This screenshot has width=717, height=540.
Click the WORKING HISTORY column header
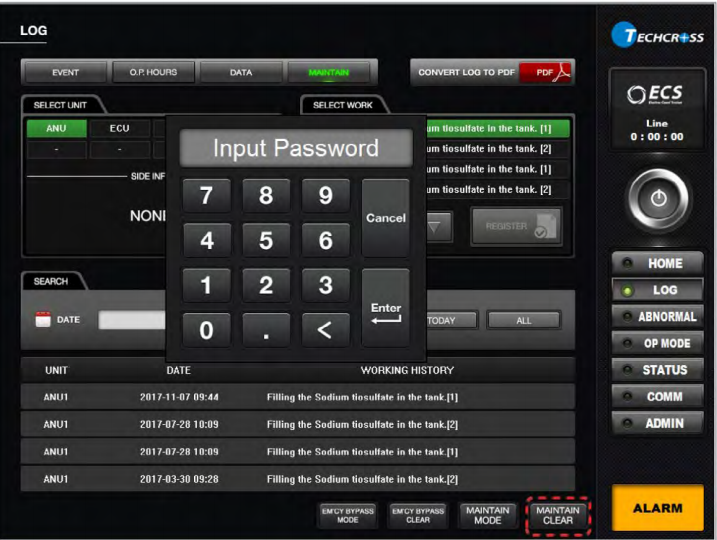[407, 370]
